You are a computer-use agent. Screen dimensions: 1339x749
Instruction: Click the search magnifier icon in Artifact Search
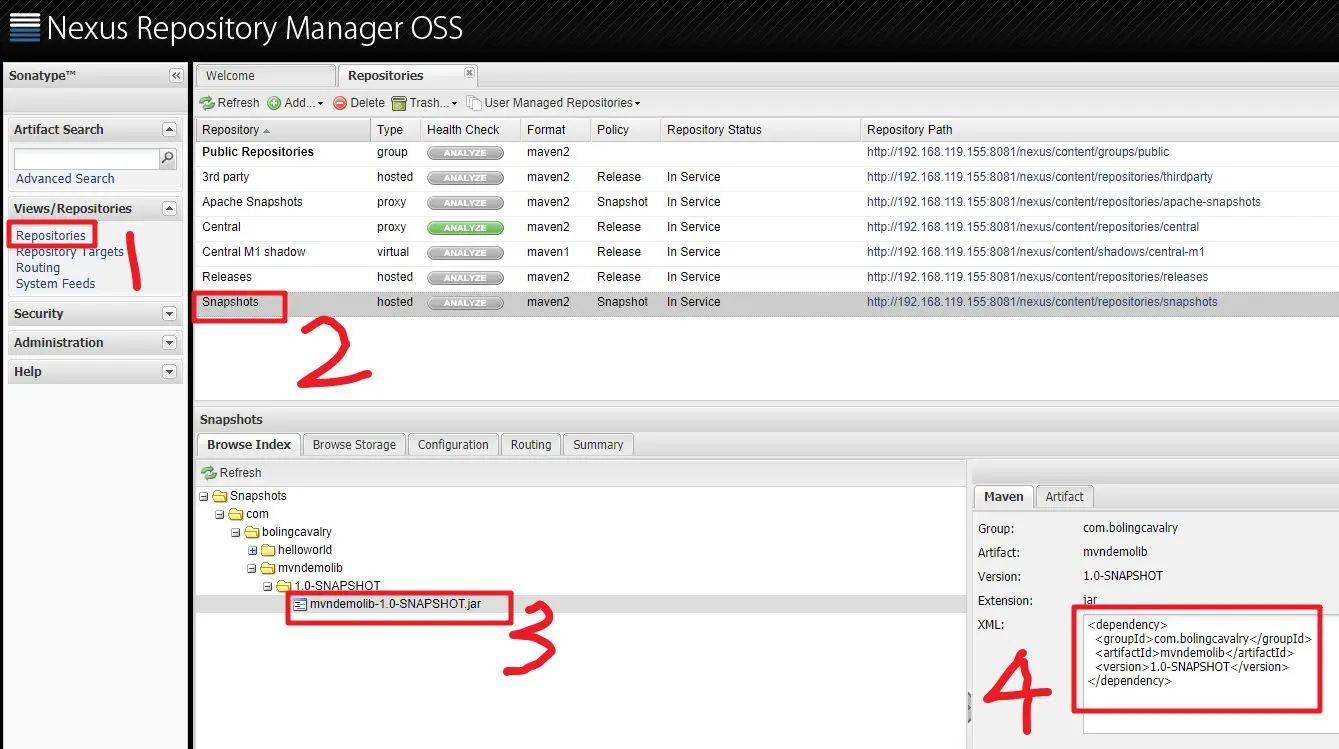click(167, 158)
